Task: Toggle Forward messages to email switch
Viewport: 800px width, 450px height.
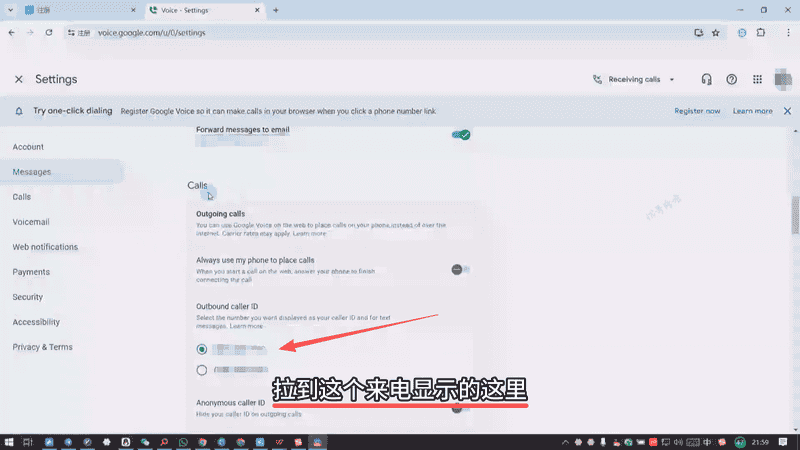Action: [461, 135]
